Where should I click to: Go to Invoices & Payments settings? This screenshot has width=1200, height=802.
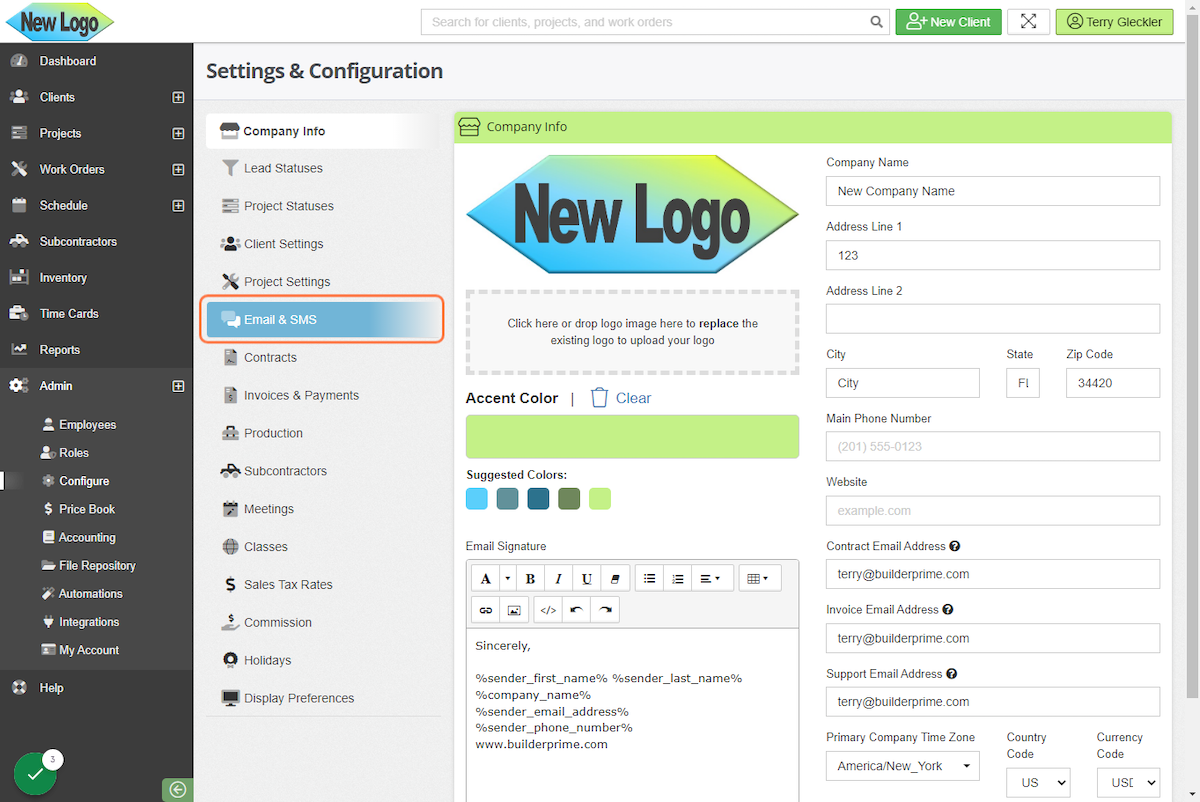coord(301,395)
